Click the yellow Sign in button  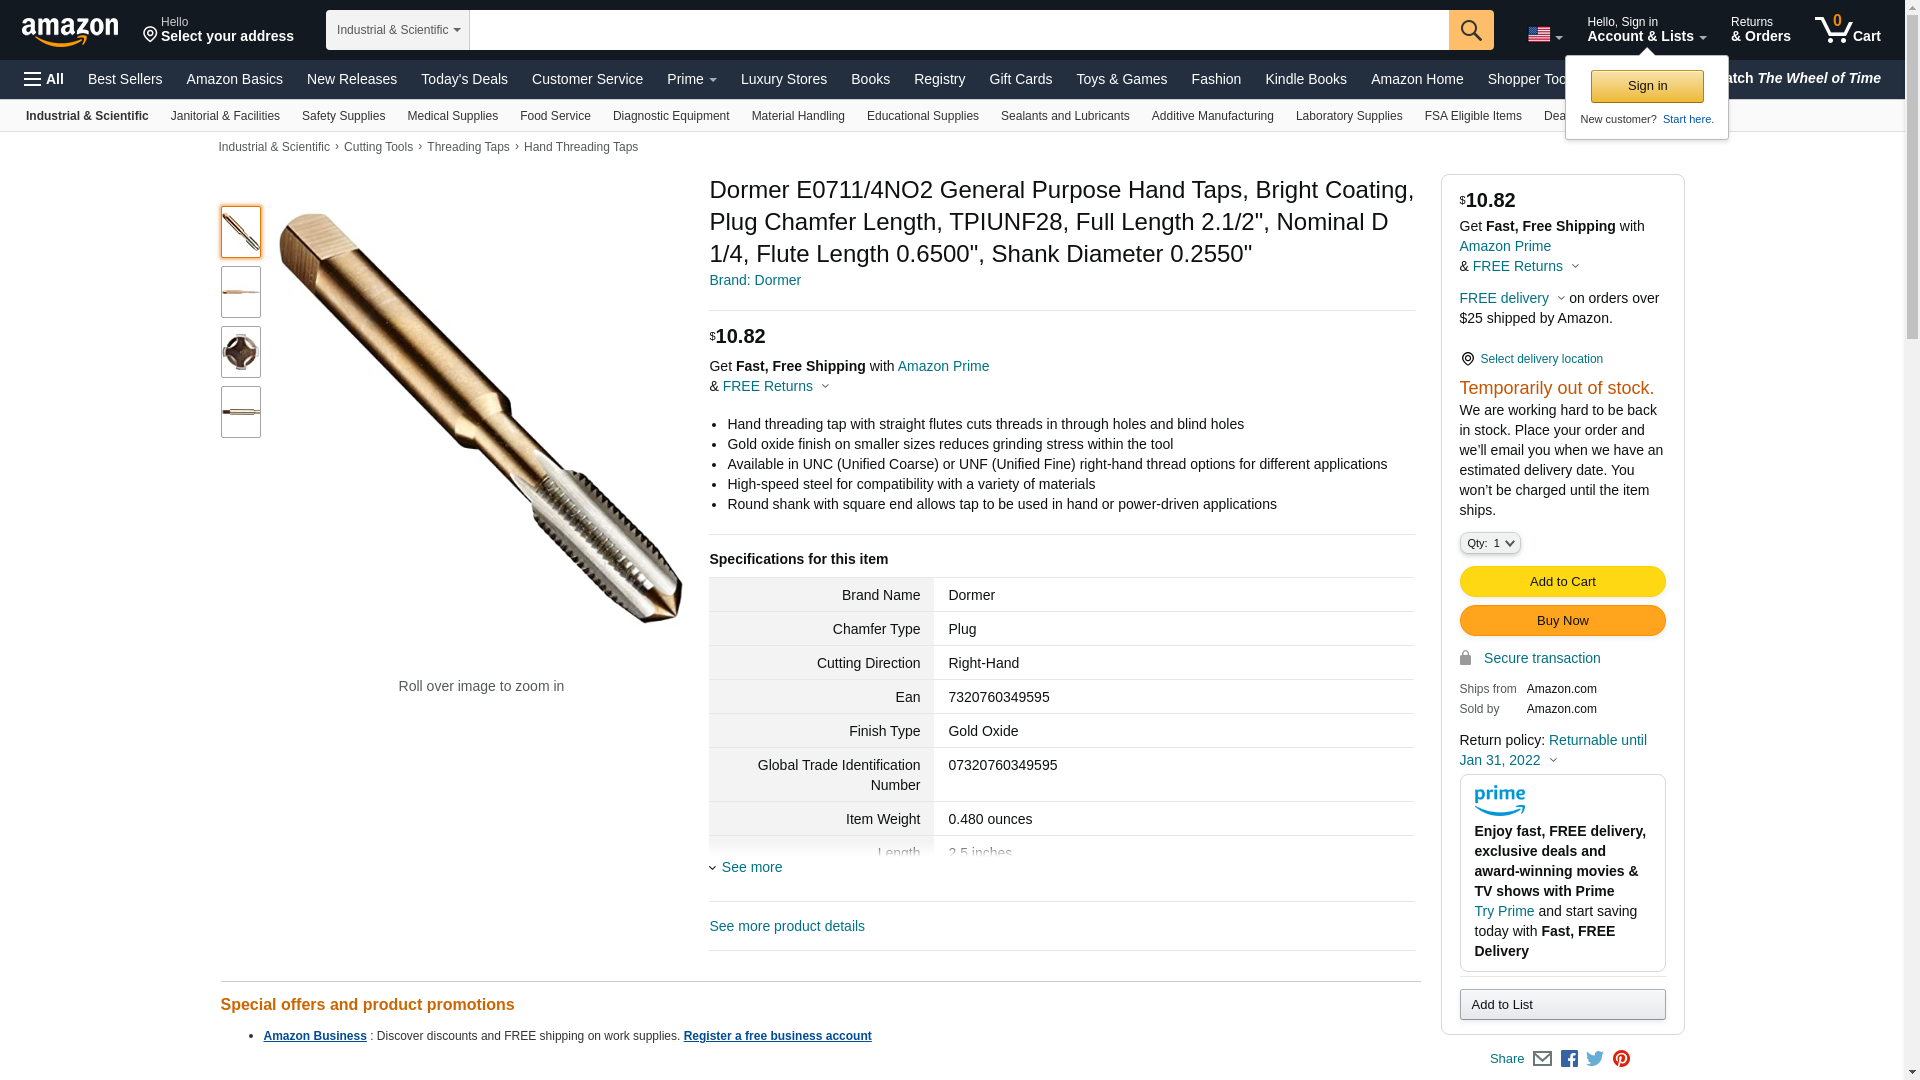(x=1647, y=86)
